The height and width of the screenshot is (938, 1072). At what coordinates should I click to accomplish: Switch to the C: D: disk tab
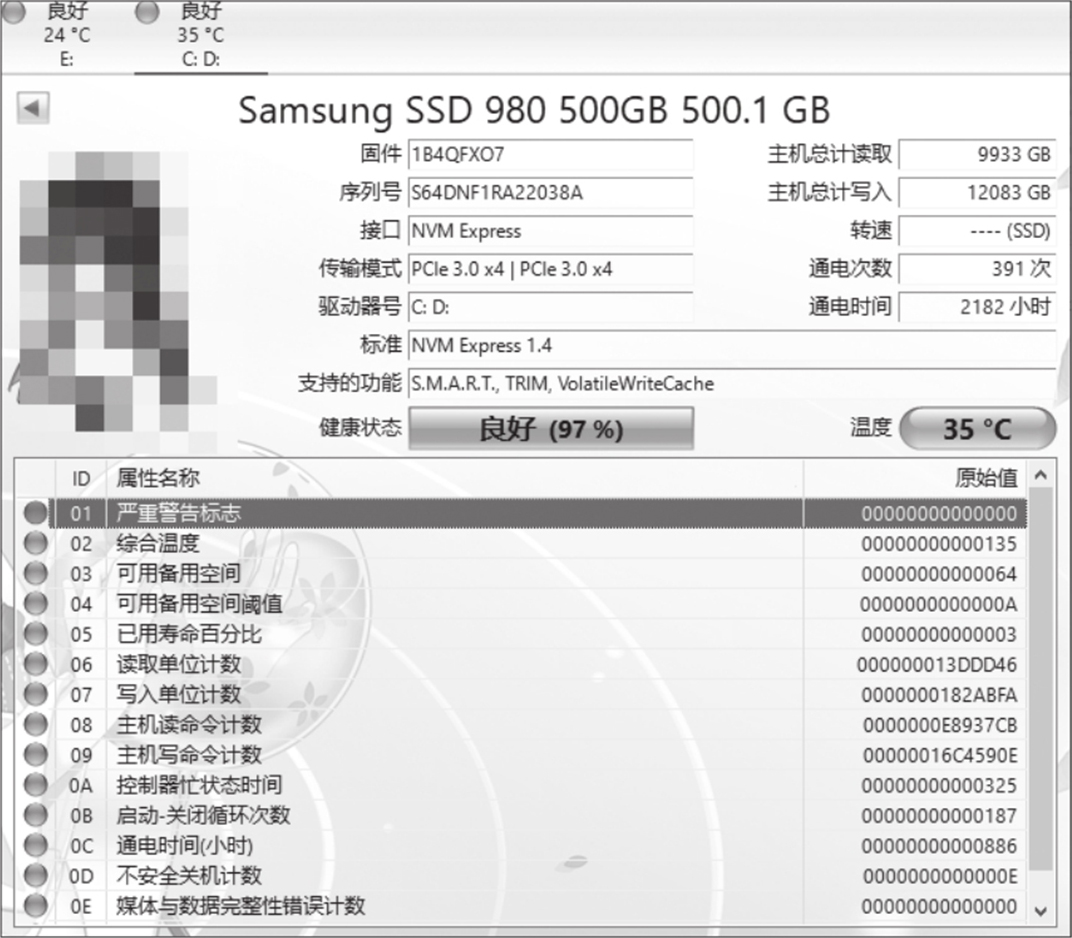point(200,36)
